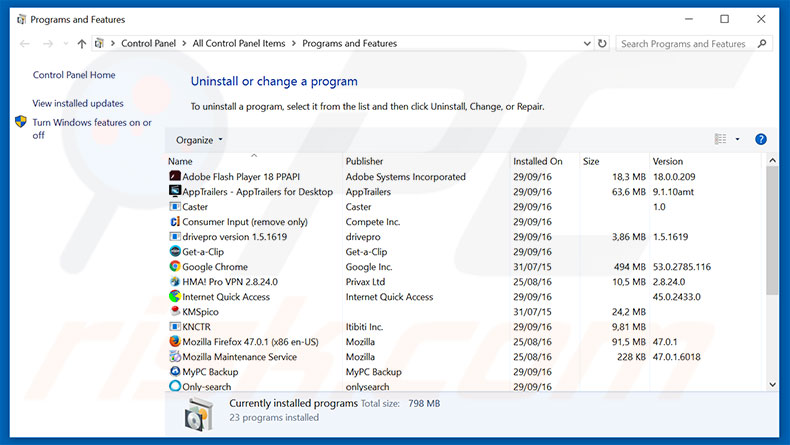
Task: Open View installed updates link
Action: coord(78,103)
